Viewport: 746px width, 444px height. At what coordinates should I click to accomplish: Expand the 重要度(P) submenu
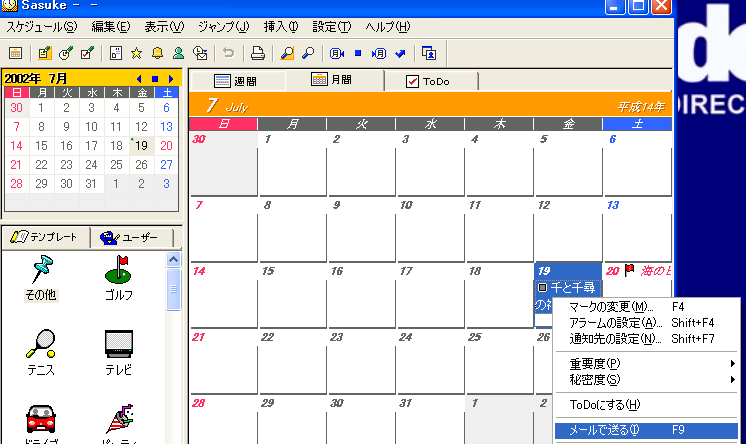(646, 364)
